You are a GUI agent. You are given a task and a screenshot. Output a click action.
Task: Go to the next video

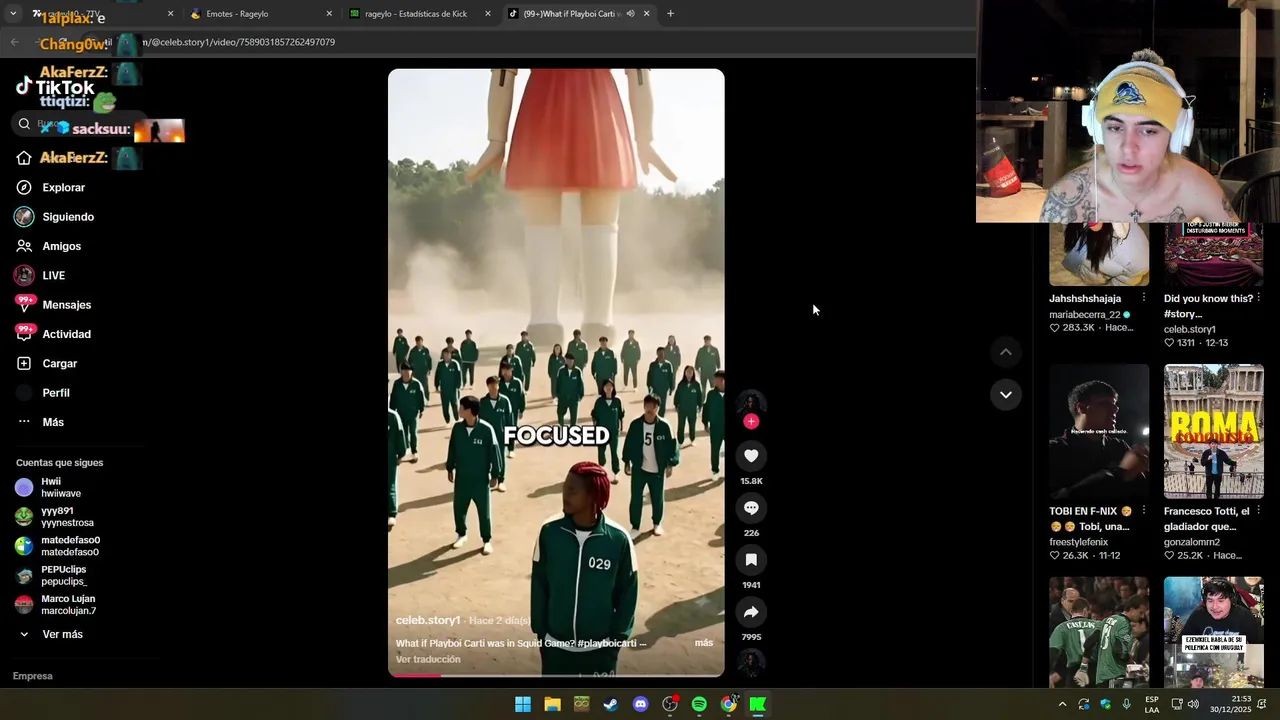point(1006,395)
